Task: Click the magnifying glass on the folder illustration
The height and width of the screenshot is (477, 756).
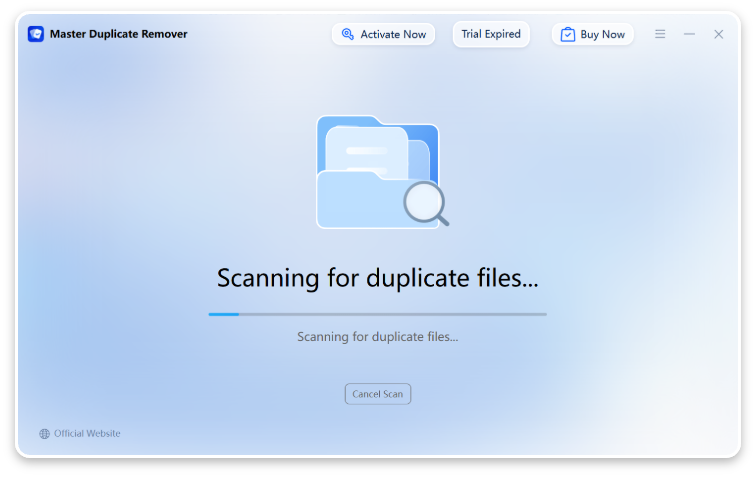Action: (426, 204)
